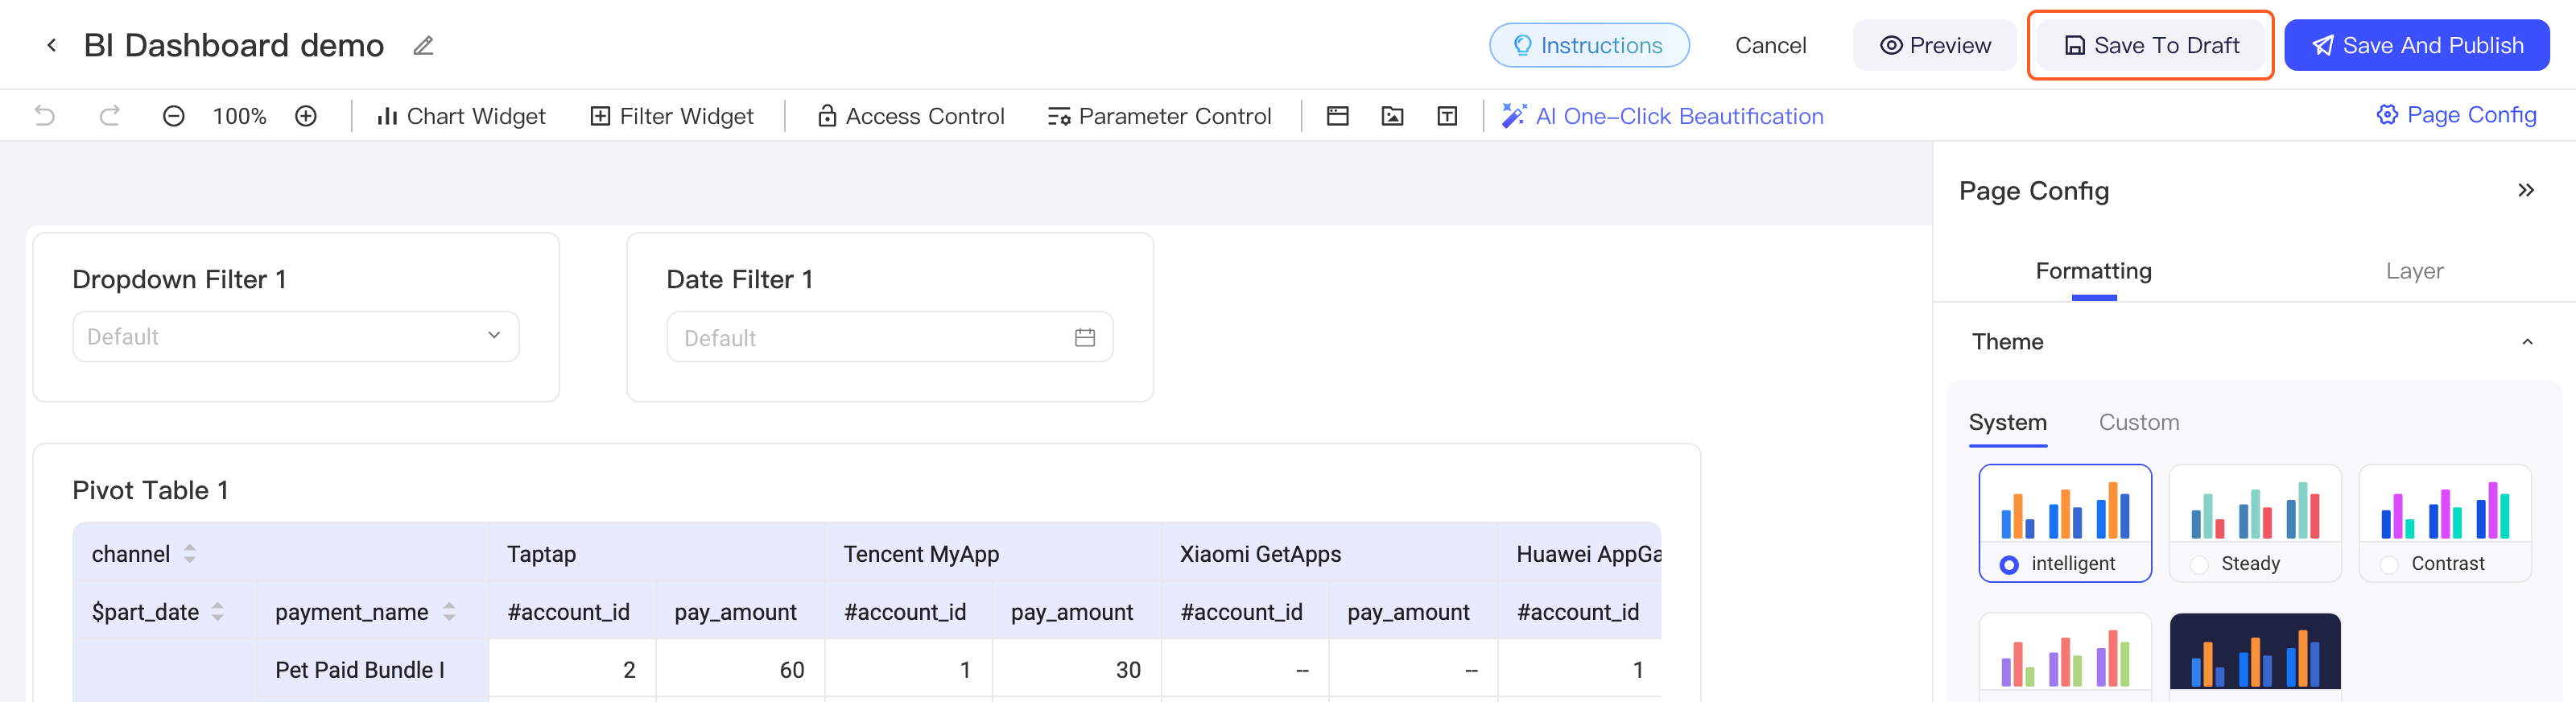Click the Date Filter 1 Default input field

(x=890, y=337)
